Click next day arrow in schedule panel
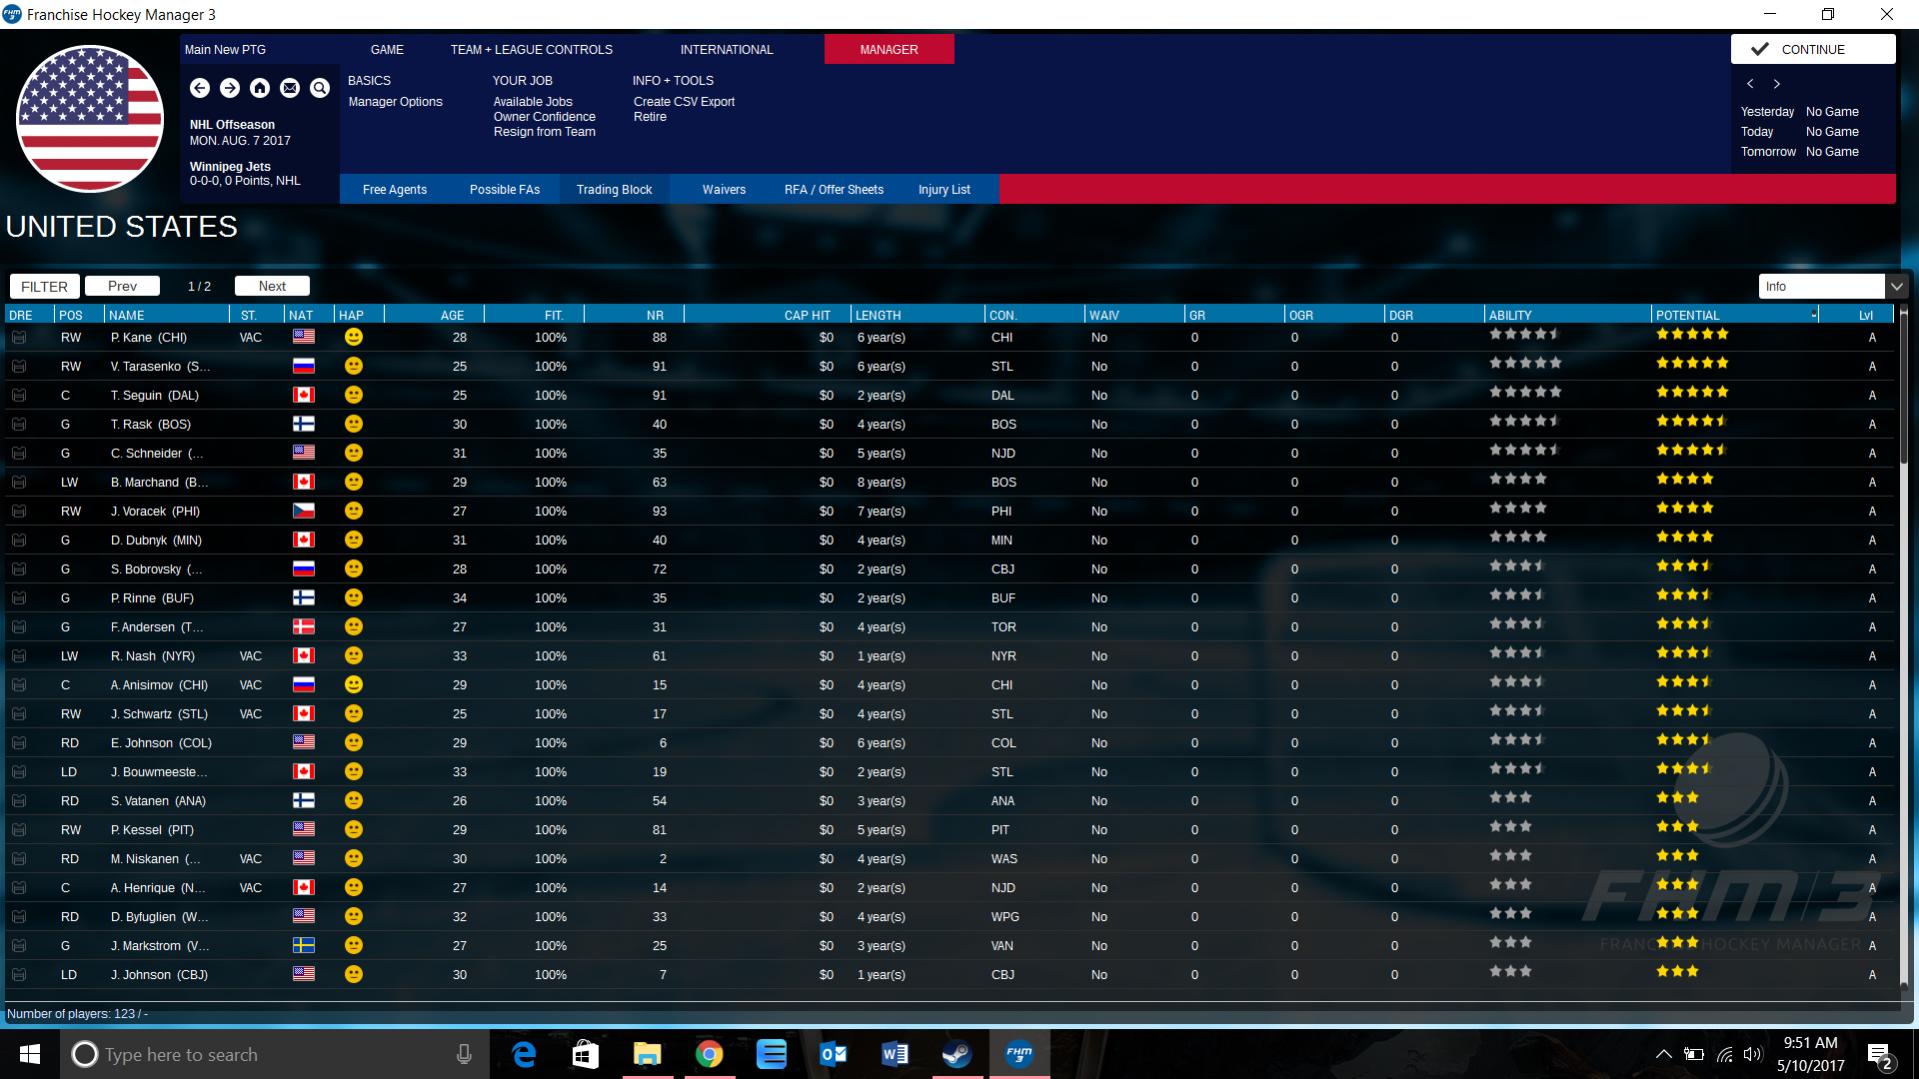Screen dimensions: 1919x1079 [x=1777, y=84]
